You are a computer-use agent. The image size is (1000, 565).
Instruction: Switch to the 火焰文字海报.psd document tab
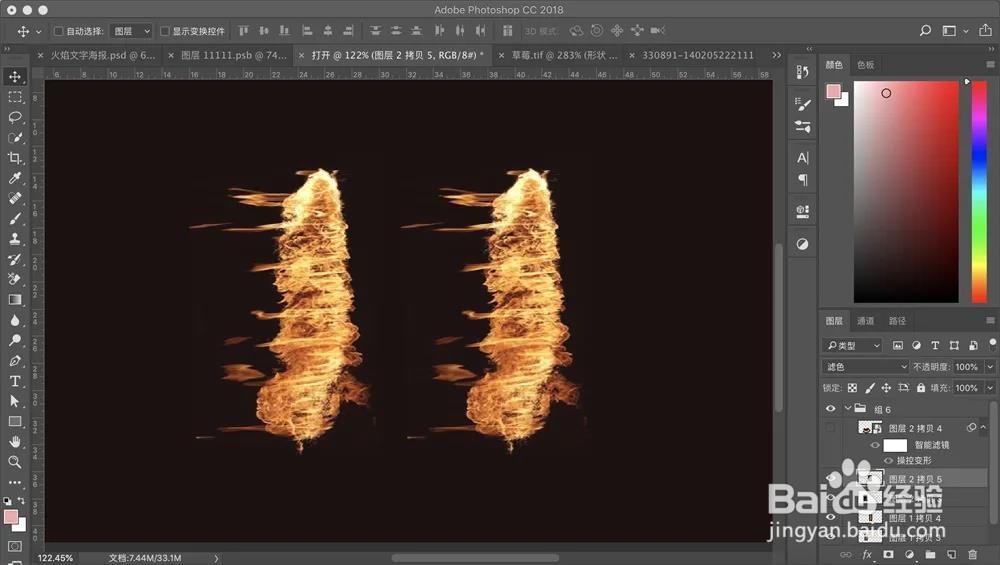pyautogui.click(x=103, y=55)
